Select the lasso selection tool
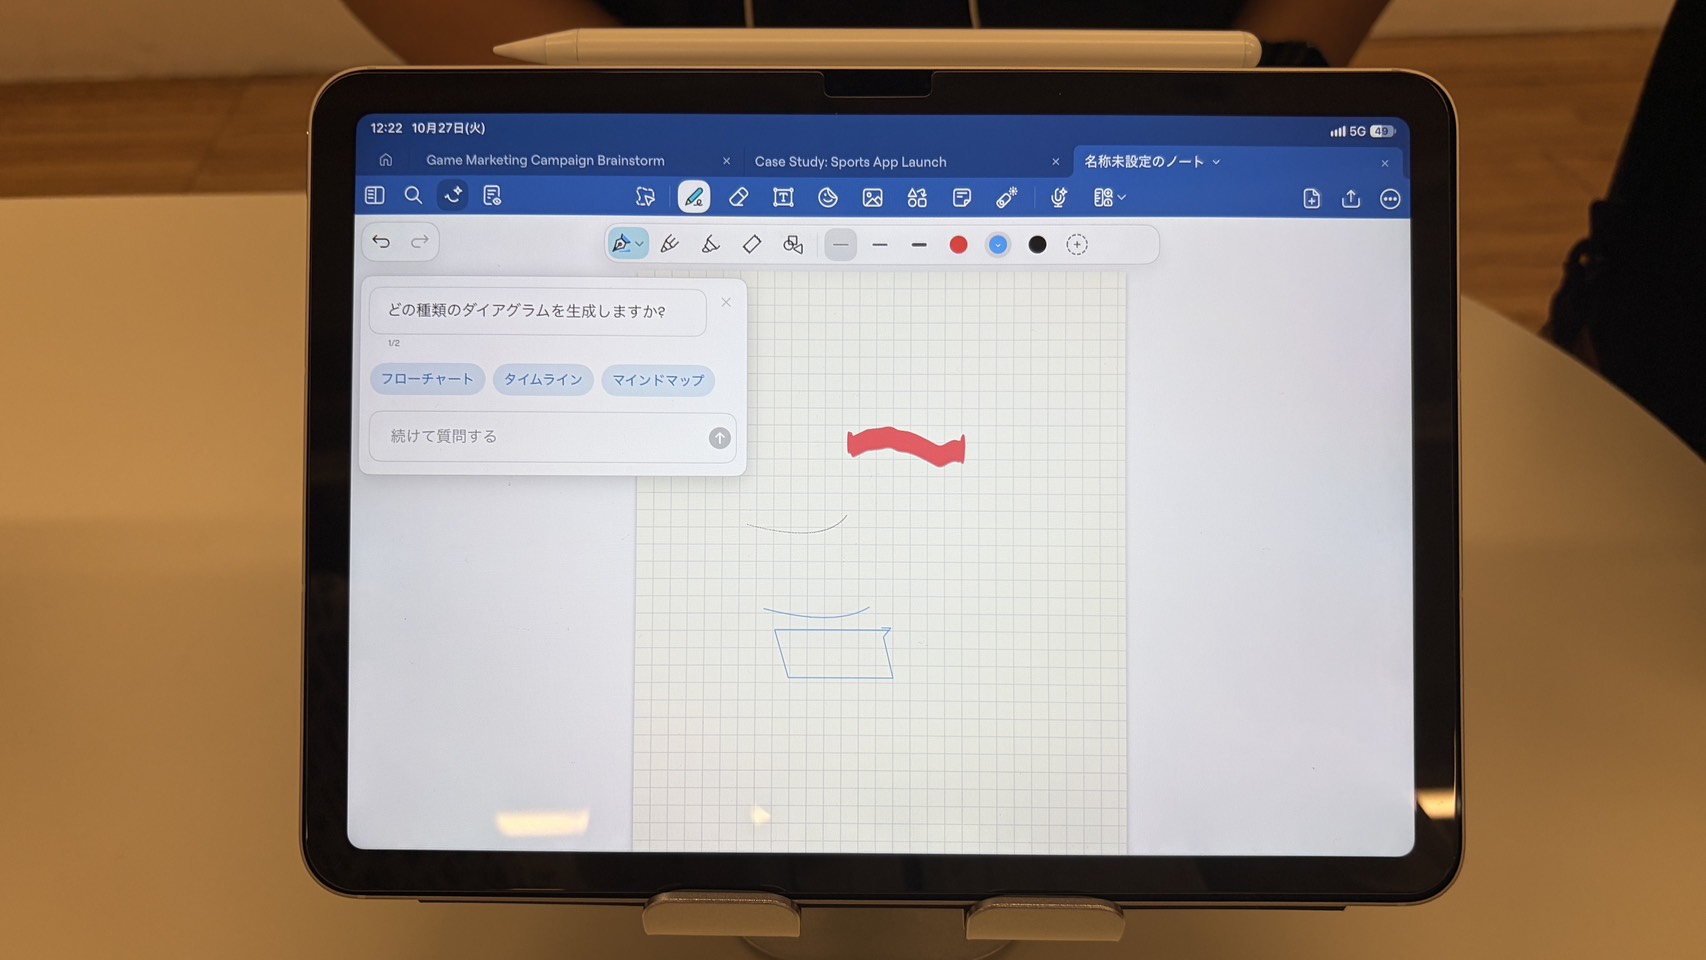This screenshot has width=1706, height=960. [645, 197]
